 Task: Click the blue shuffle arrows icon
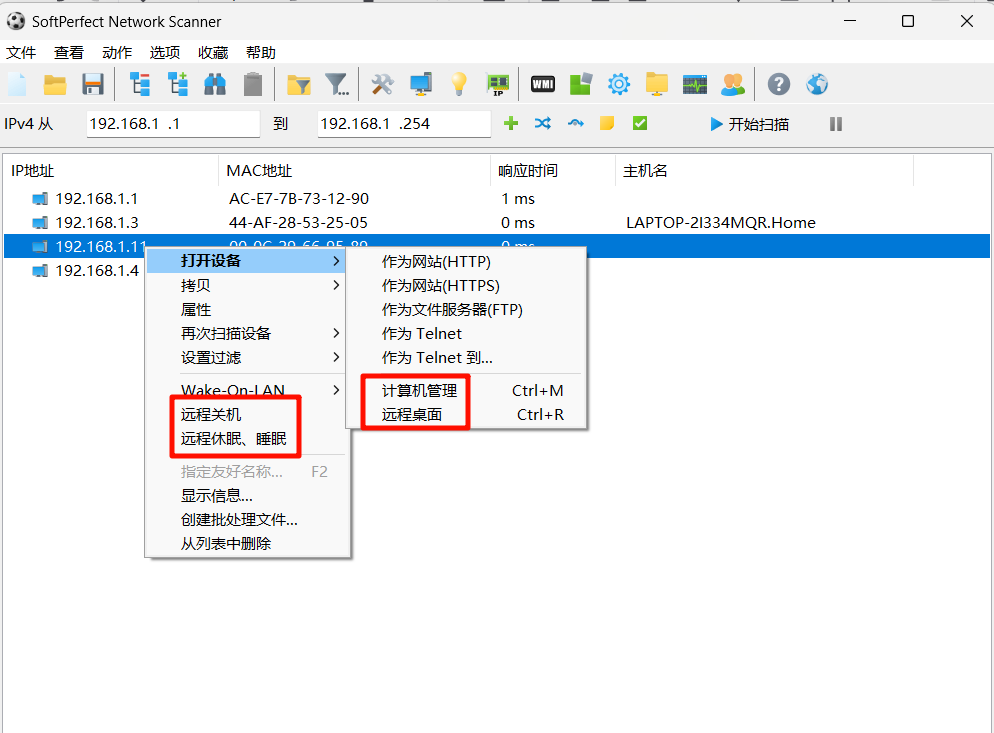click(x=543, y=123)
